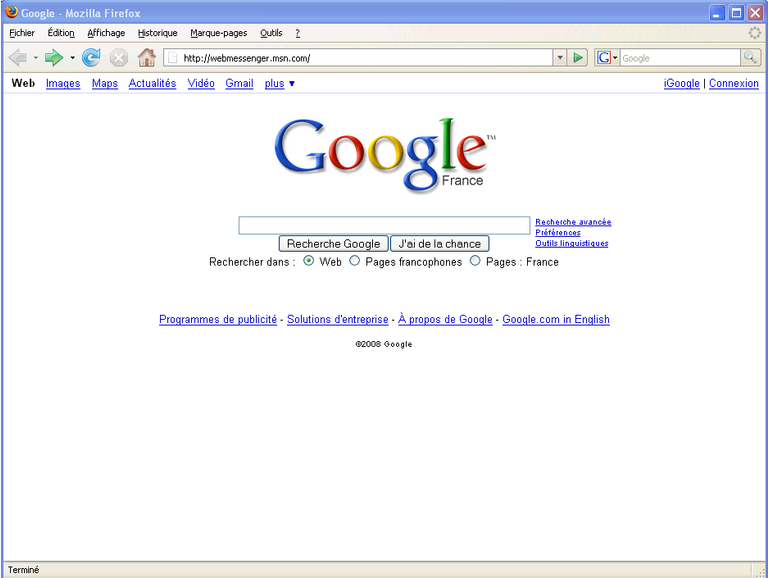Click the green Forward arrow icon
Image resolution: width=768 pixels, height=578 pixels.
pos(54,58)
